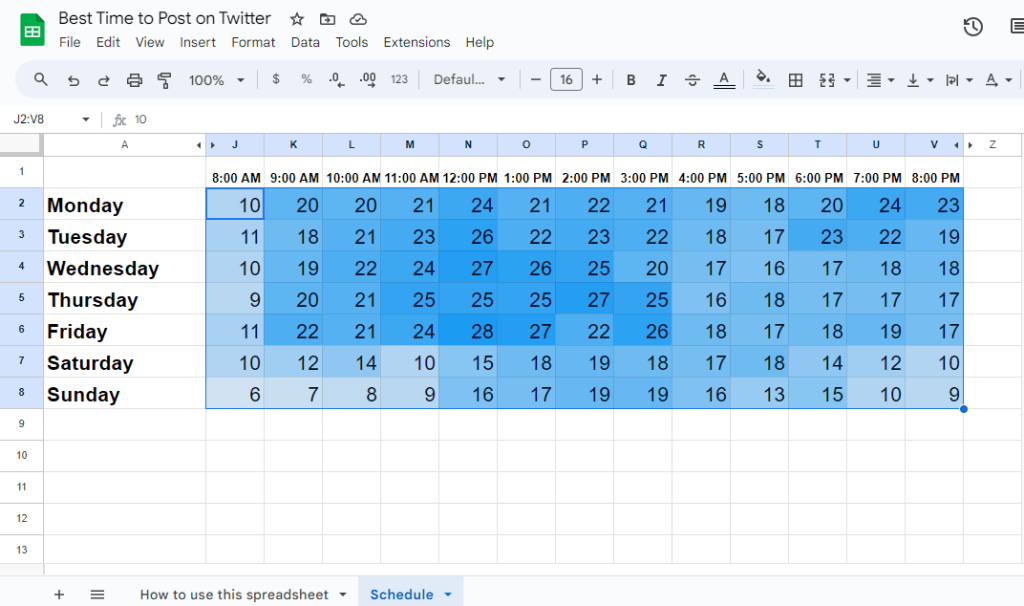Format selection as currency
This screenshot has height=606, width=1024.
point(276,80)
